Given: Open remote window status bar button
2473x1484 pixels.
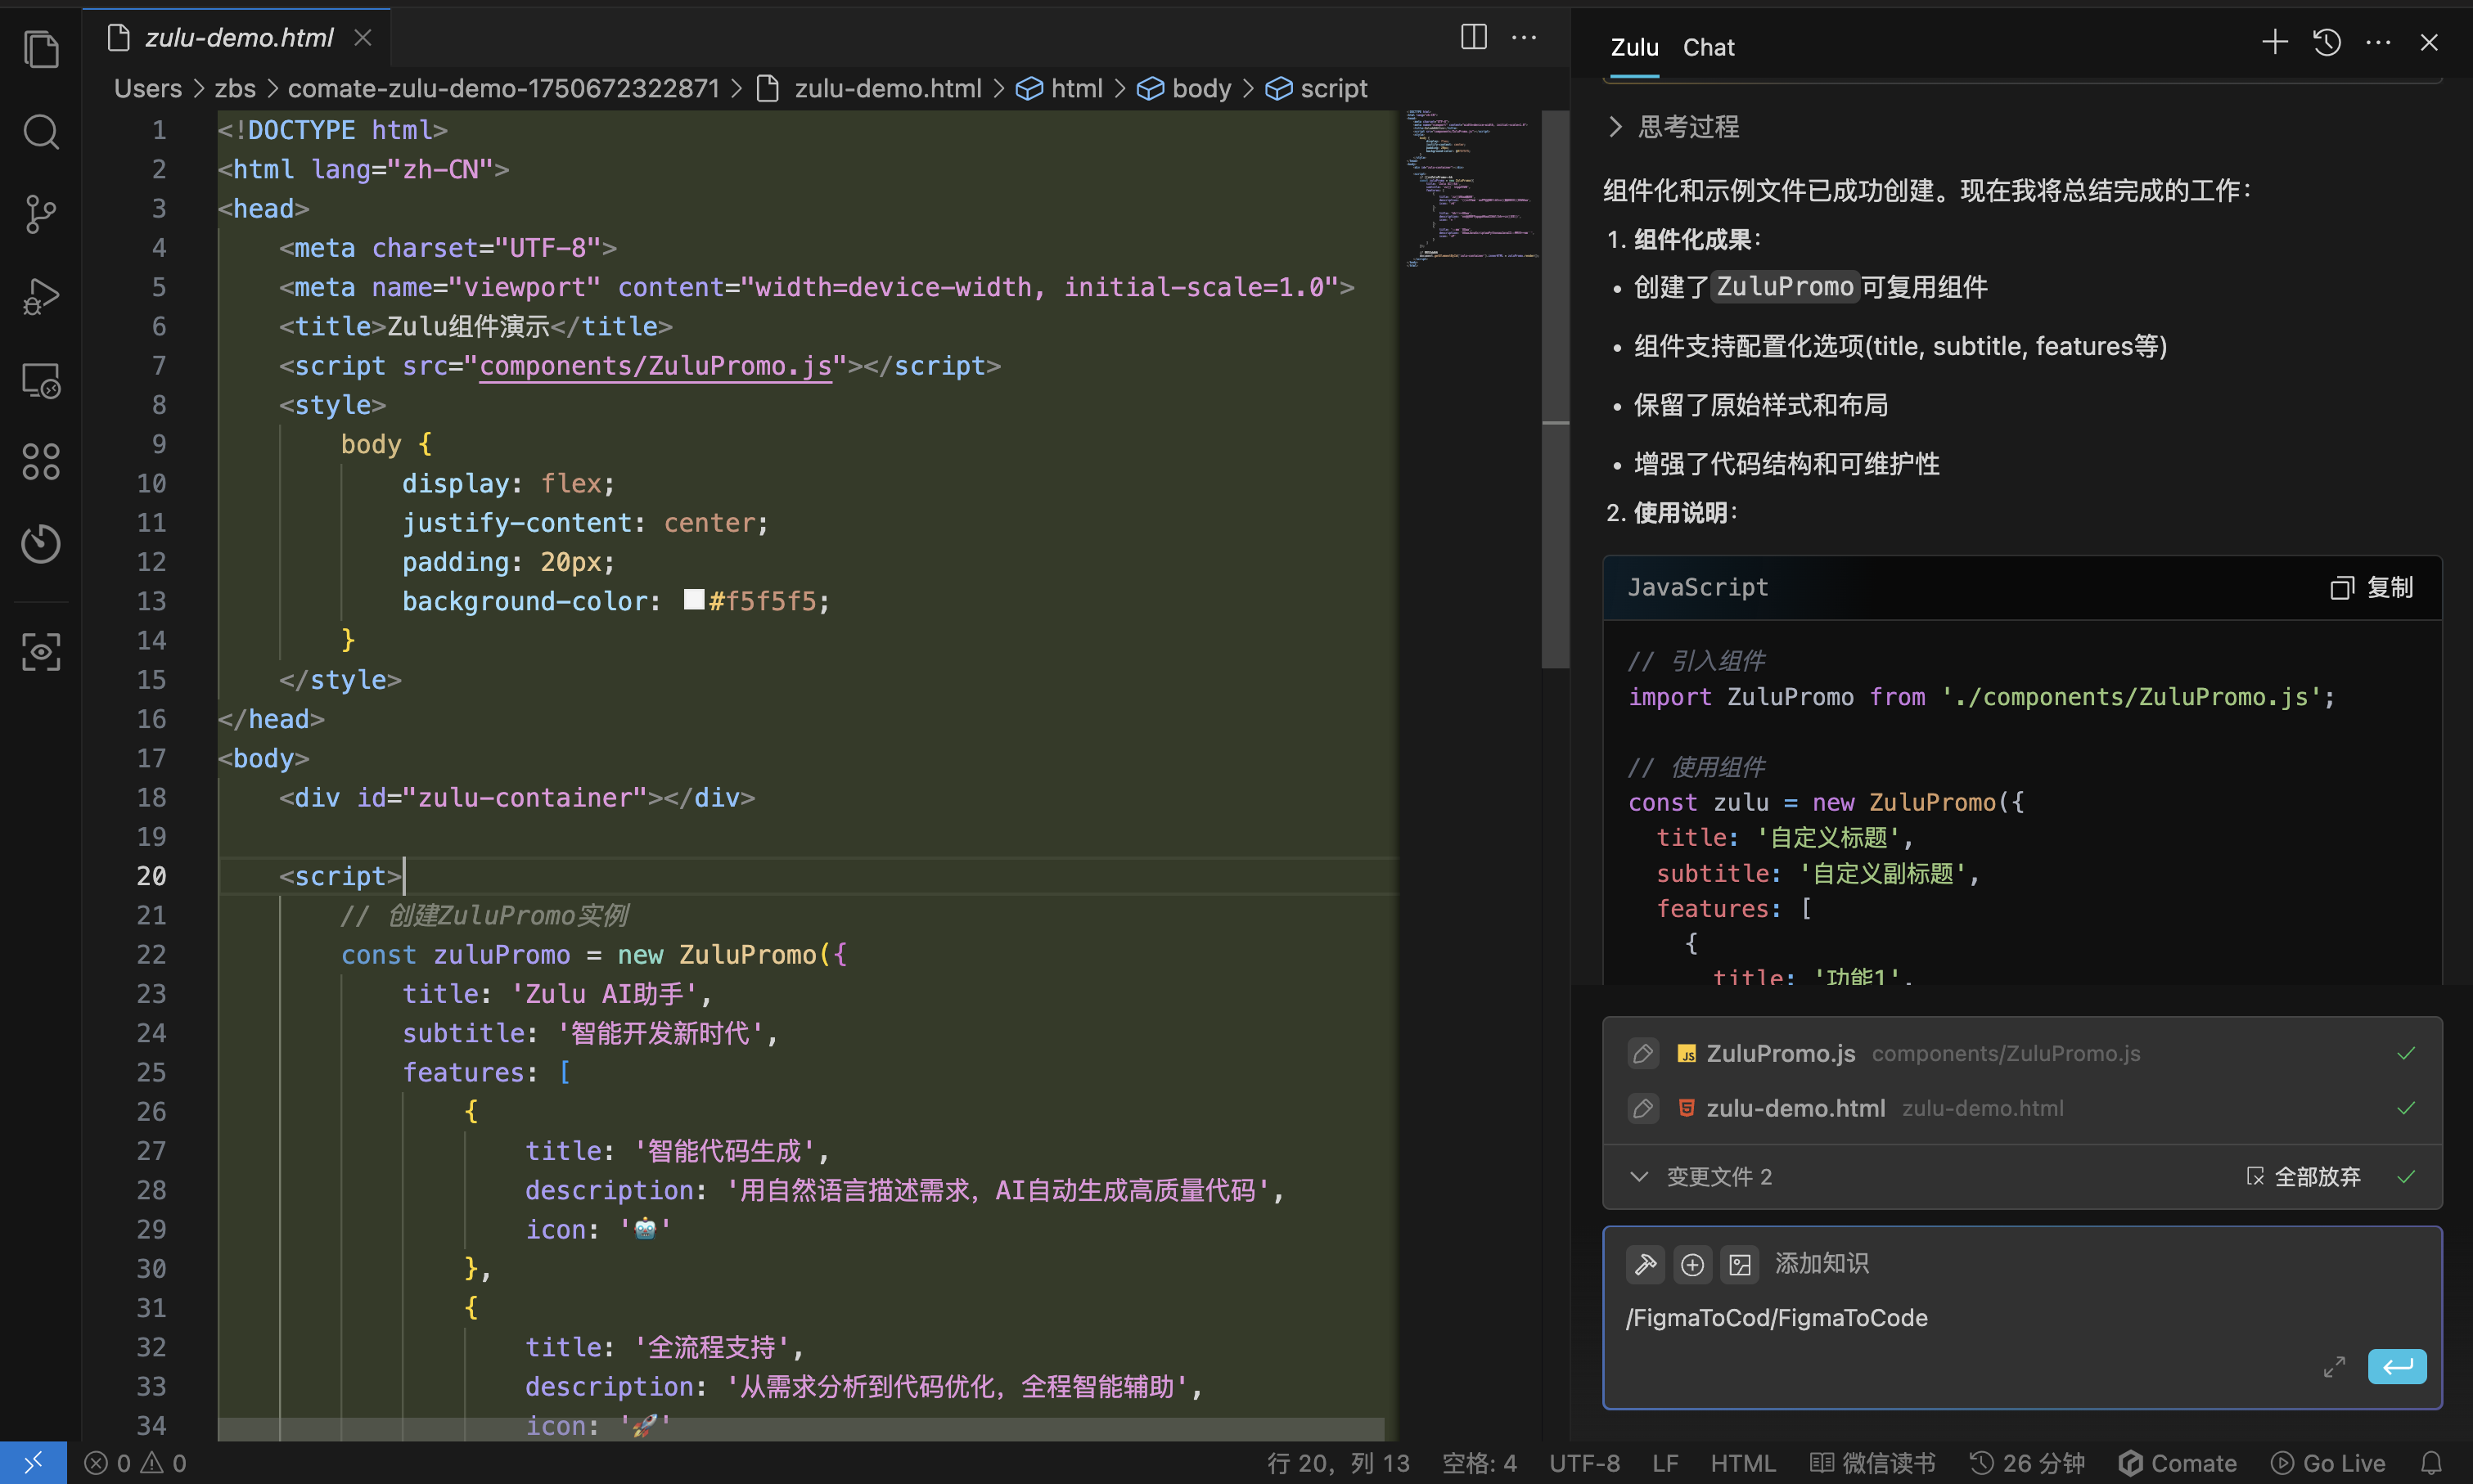Looking at the screenshot, I should click(x=33, y=1463).
